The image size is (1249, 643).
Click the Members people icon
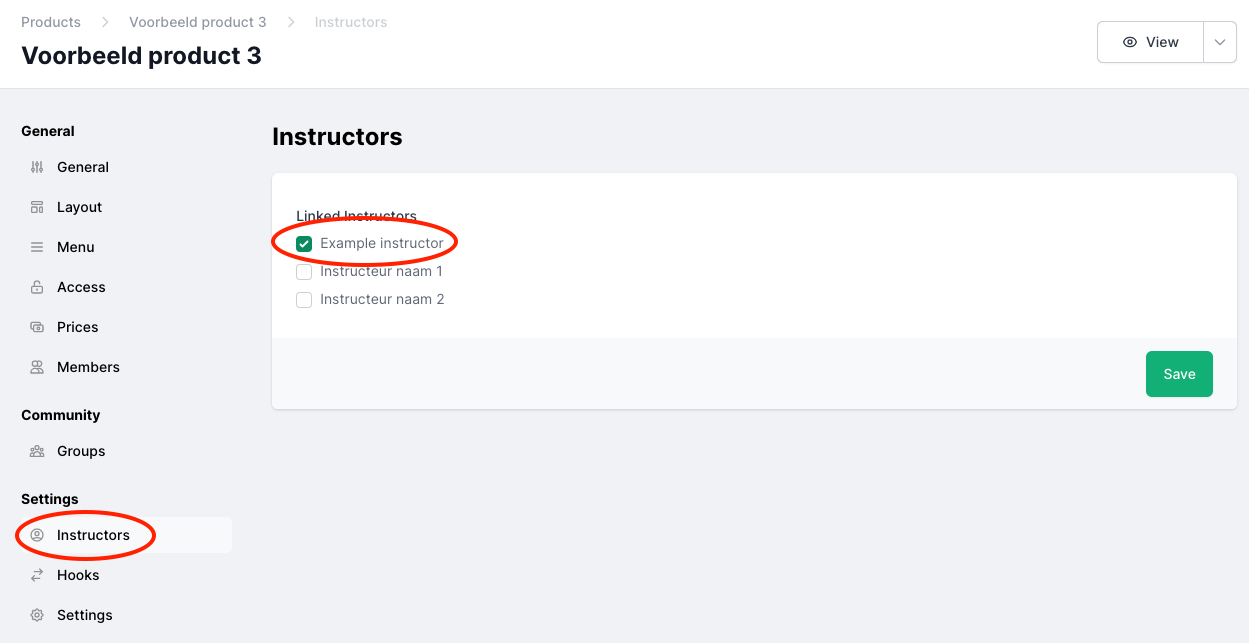(37, 367)
